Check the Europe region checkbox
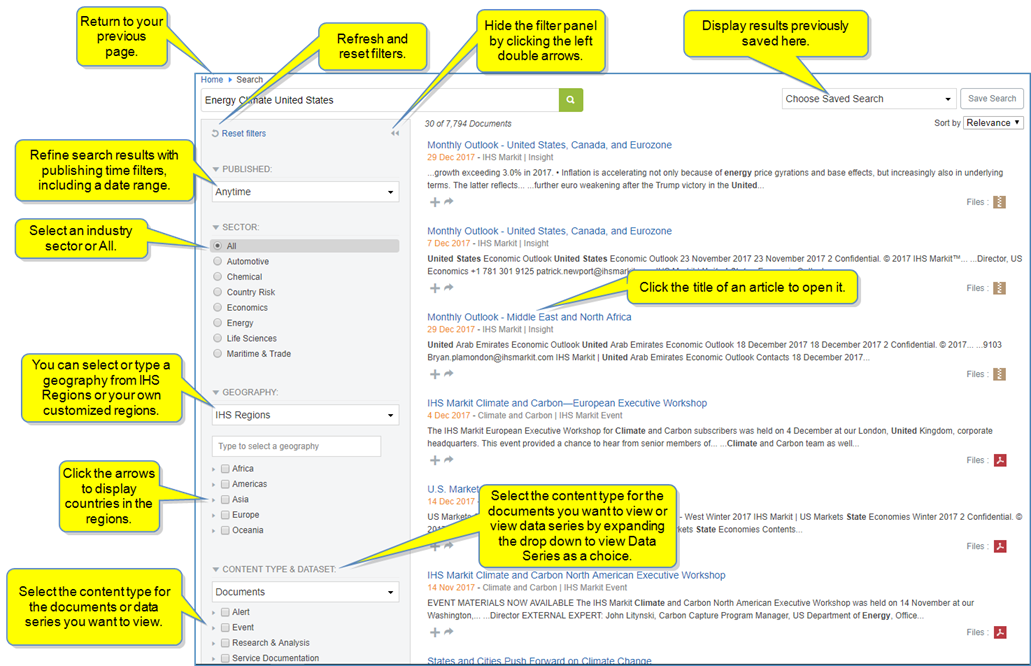 coord(225,515)
